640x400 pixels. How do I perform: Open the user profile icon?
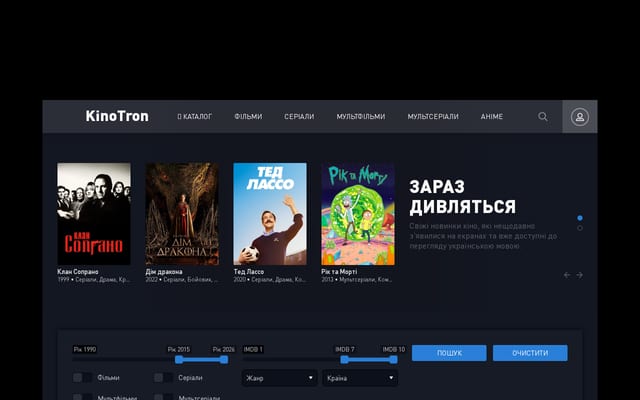580,117
